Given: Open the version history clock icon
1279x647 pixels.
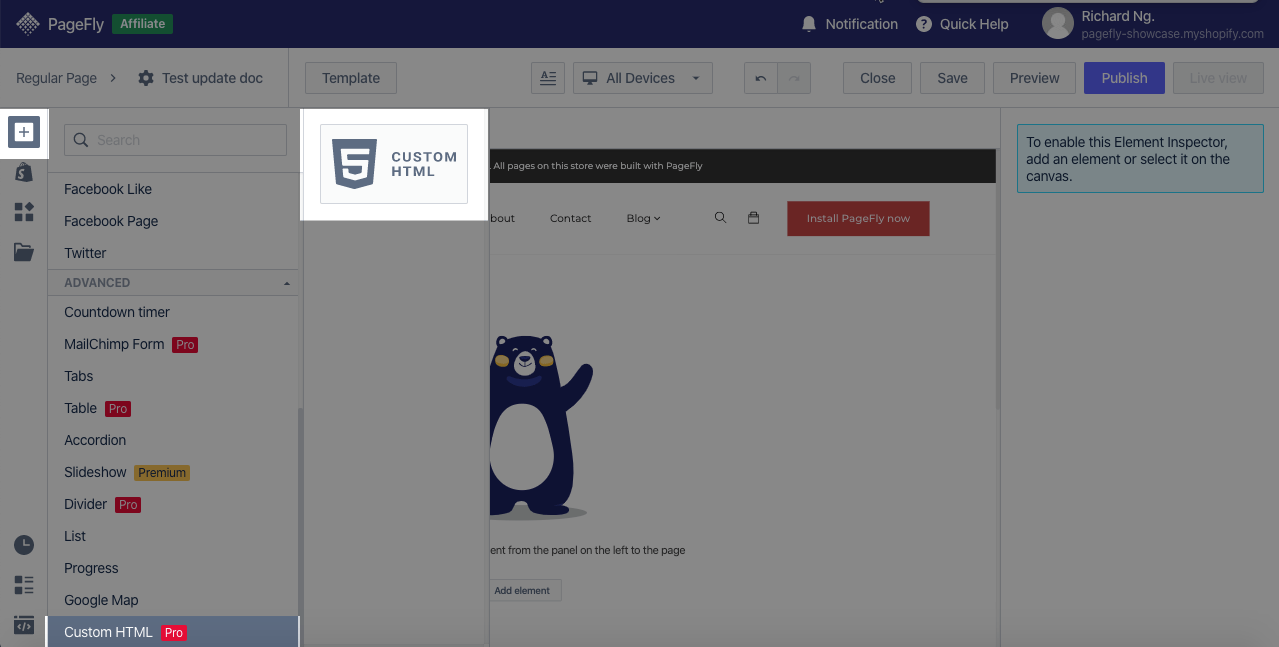Looking at the screenshot, I should [24, 545].
